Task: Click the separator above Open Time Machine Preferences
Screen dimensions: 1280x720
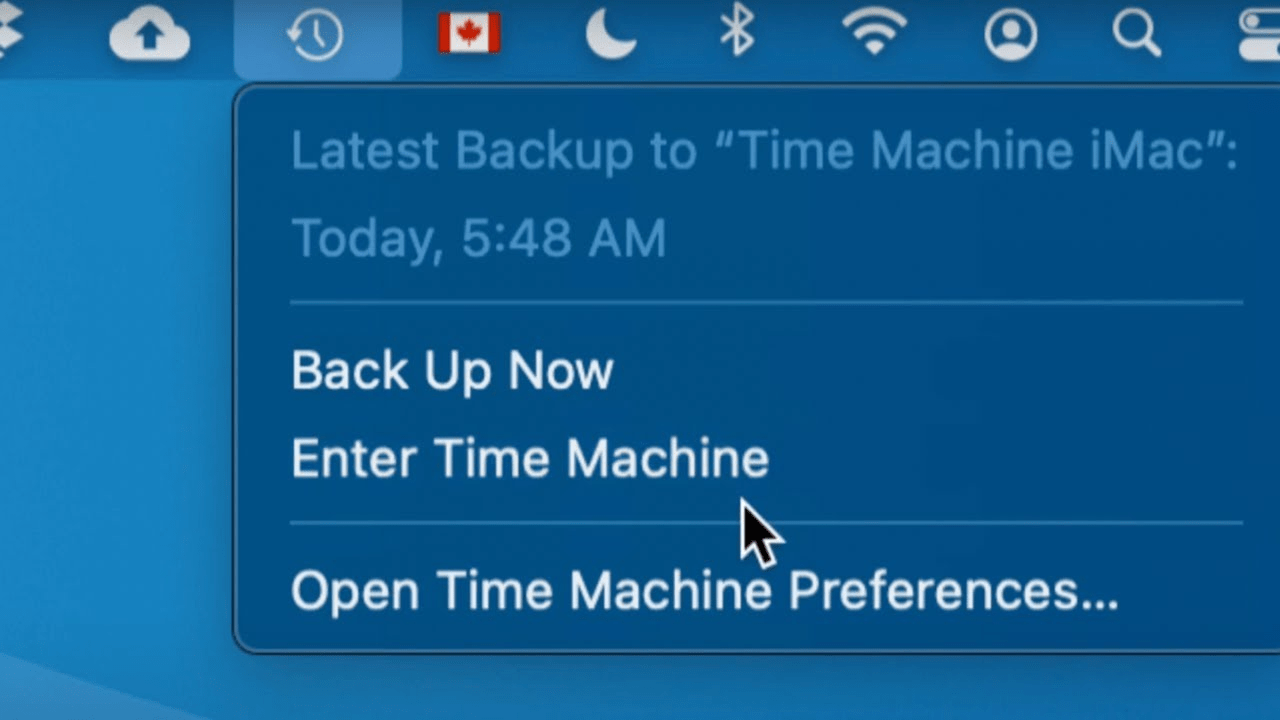Action: point(766,522)
